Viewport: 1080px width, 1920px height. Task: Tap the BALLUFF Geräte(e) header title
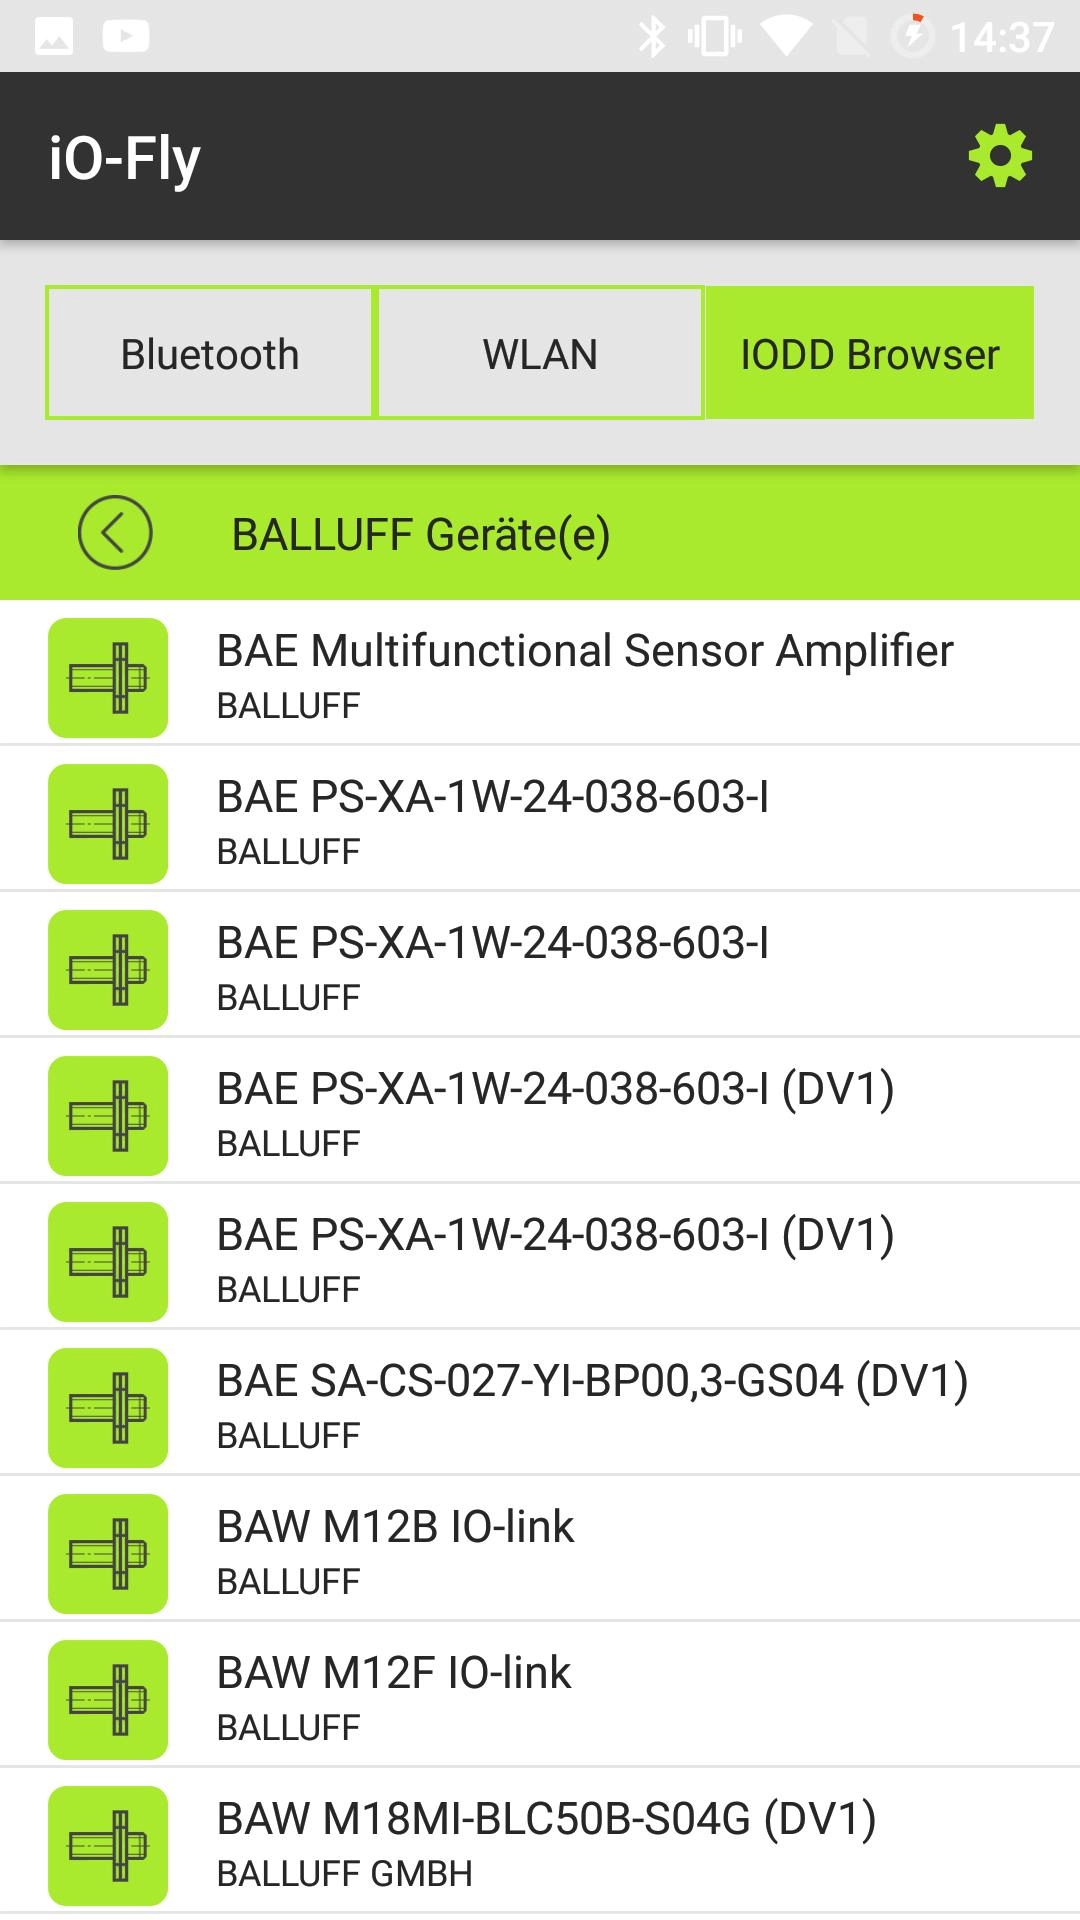click(x=421, y=534)
